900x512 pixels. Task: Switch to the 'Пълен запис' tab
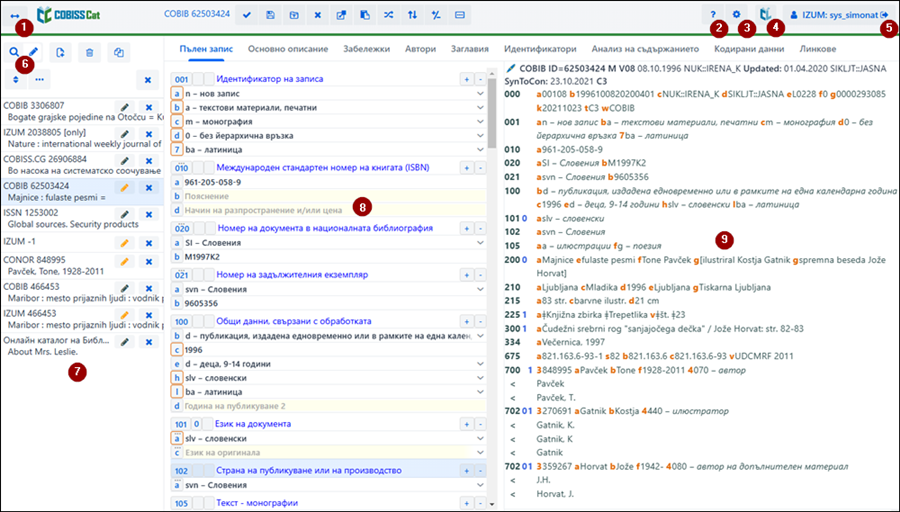[206, 49]
